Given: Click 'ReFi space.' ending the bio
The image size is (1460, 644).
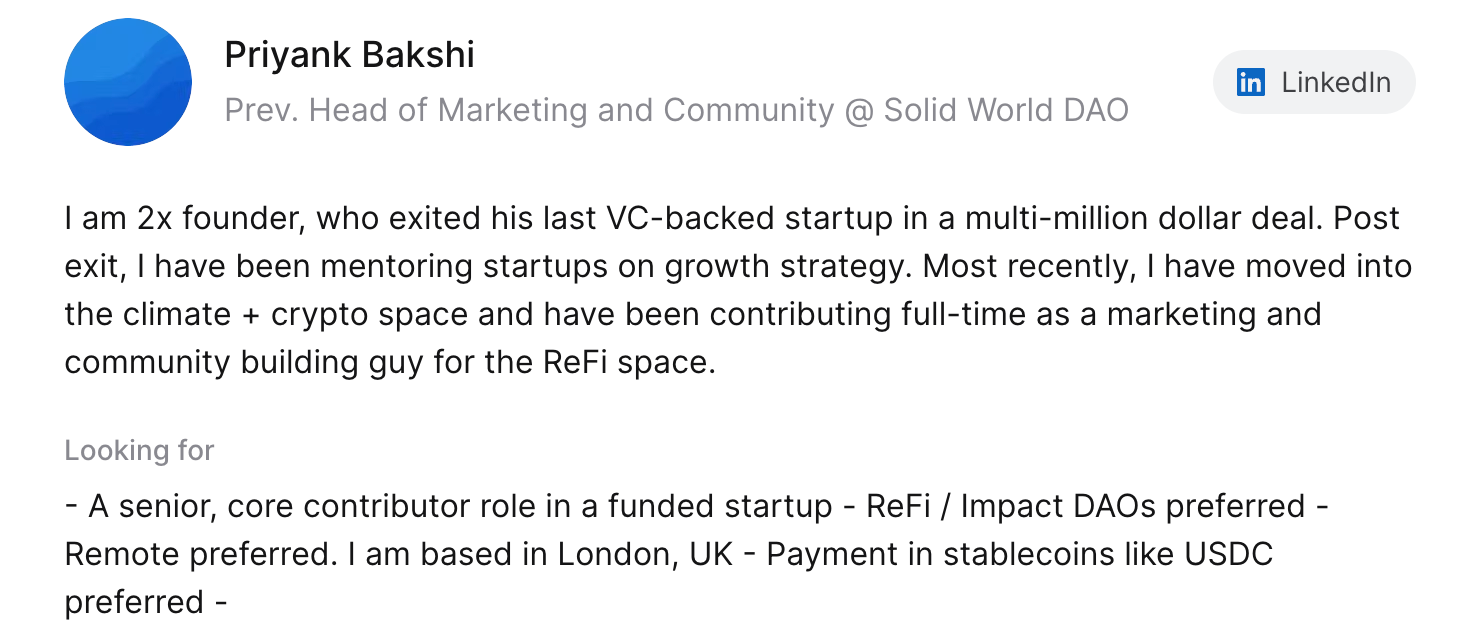Looking at the screenshot, I should (629, 362).
